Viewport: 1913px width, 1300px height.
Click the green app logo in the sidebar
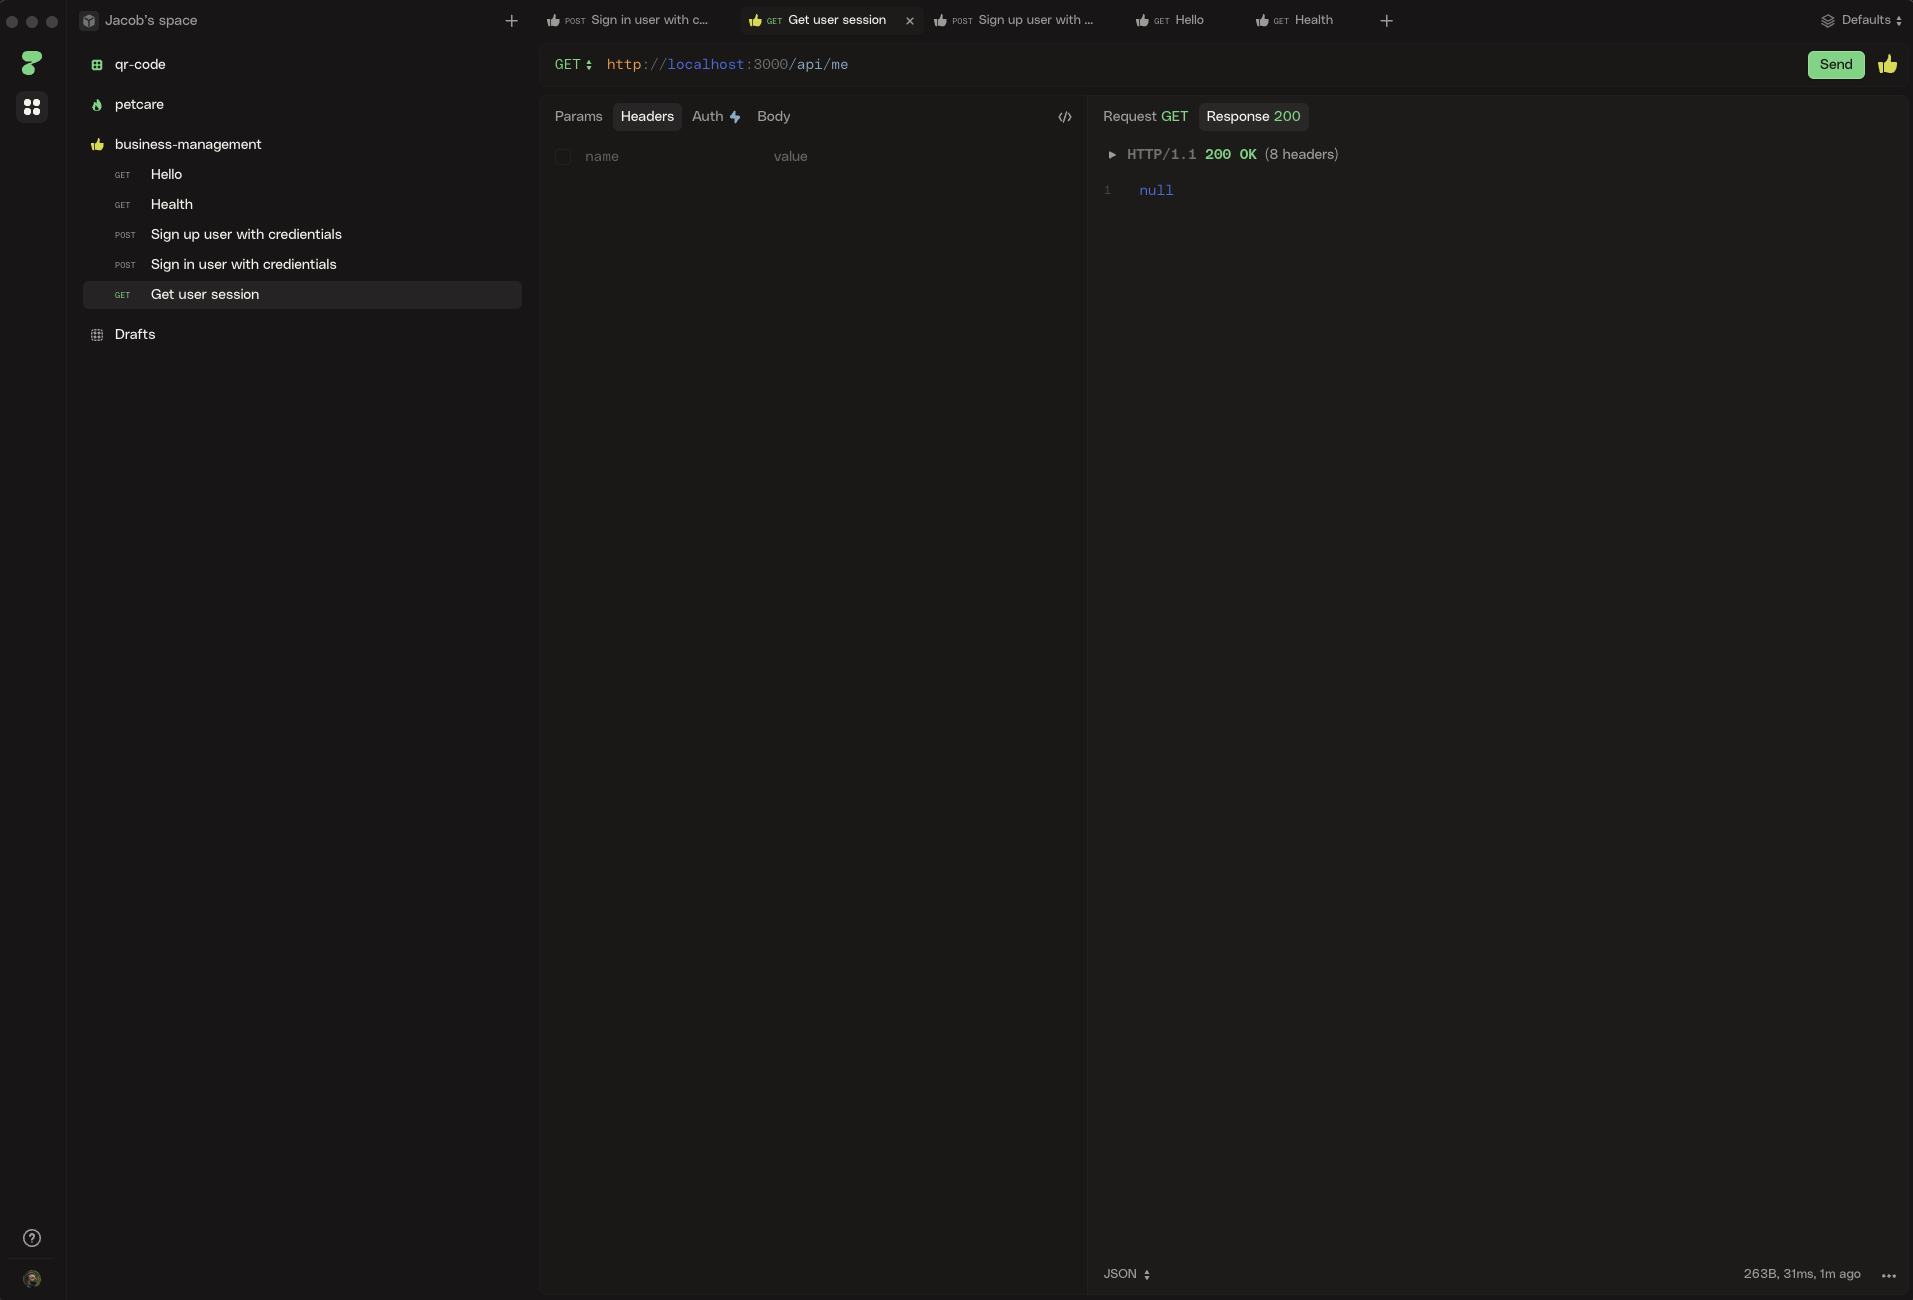(32, 63)
